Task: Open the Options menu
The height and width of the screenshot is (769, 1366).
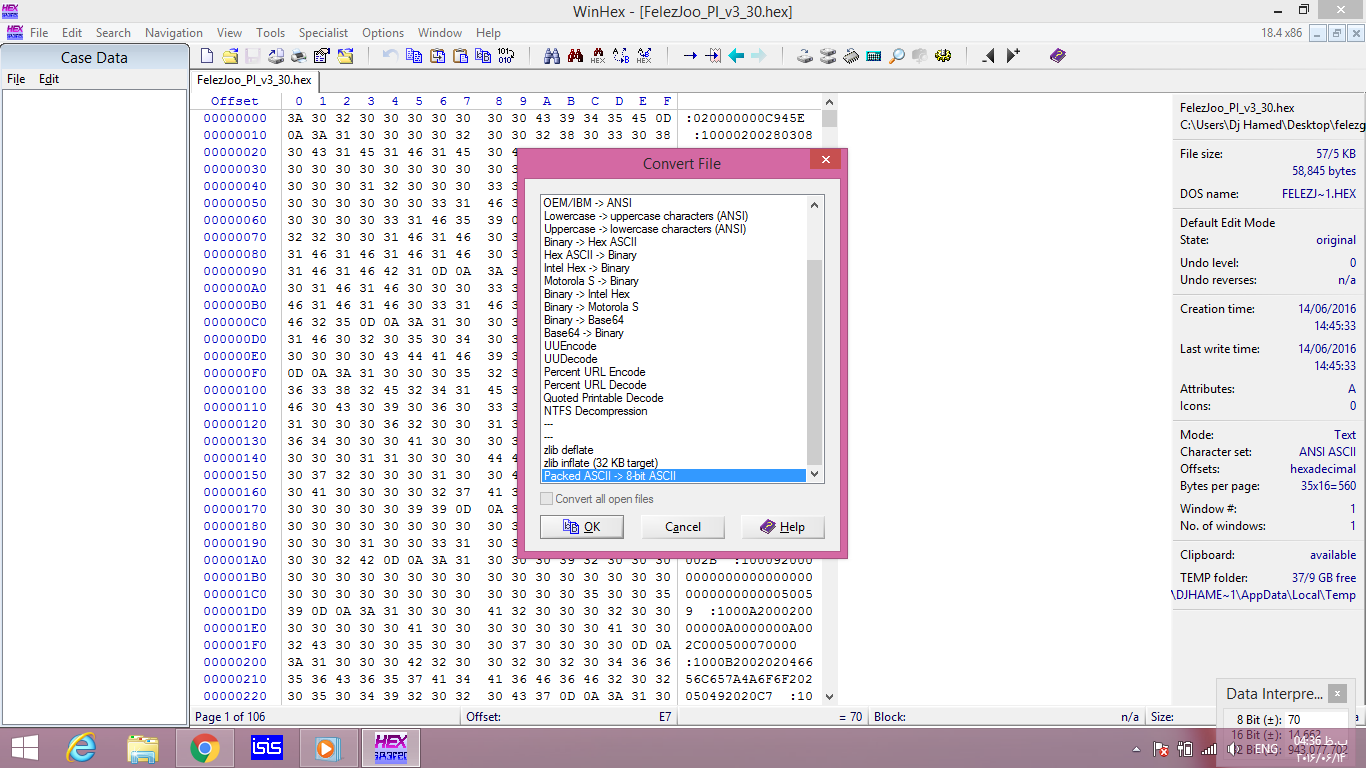Action: 383,33
